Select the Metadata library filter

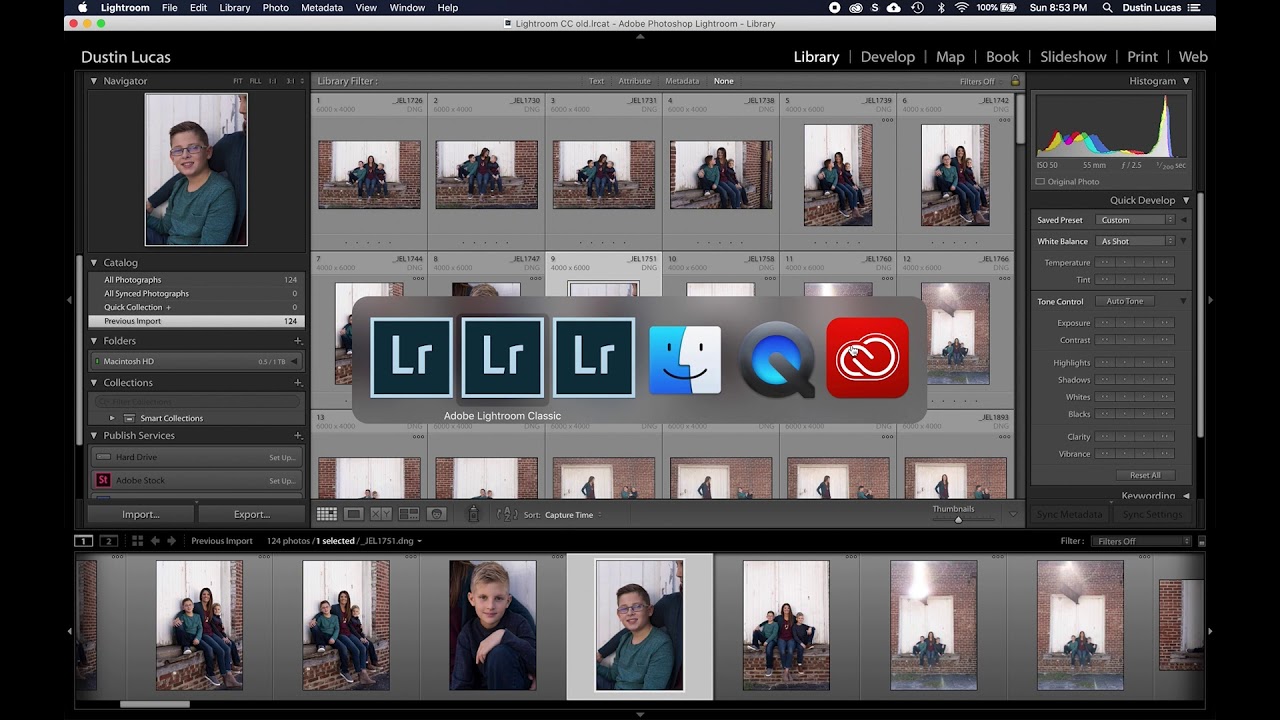[682, 81]
